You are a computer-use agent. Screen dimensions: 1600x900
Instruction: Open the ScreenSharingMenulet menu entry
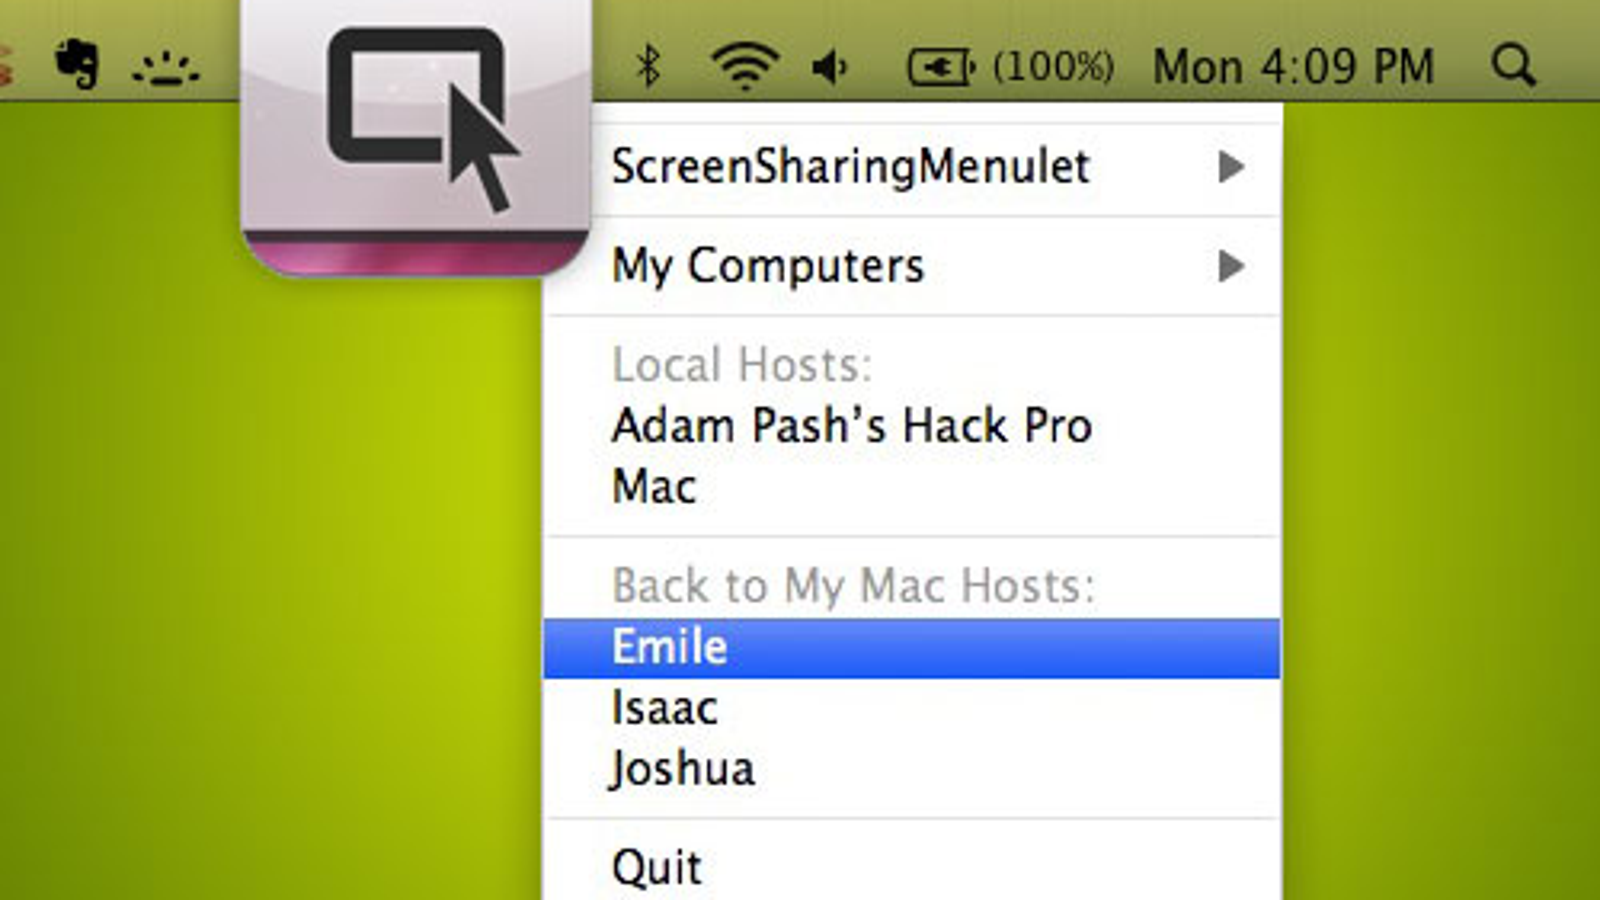coord(912,166)
